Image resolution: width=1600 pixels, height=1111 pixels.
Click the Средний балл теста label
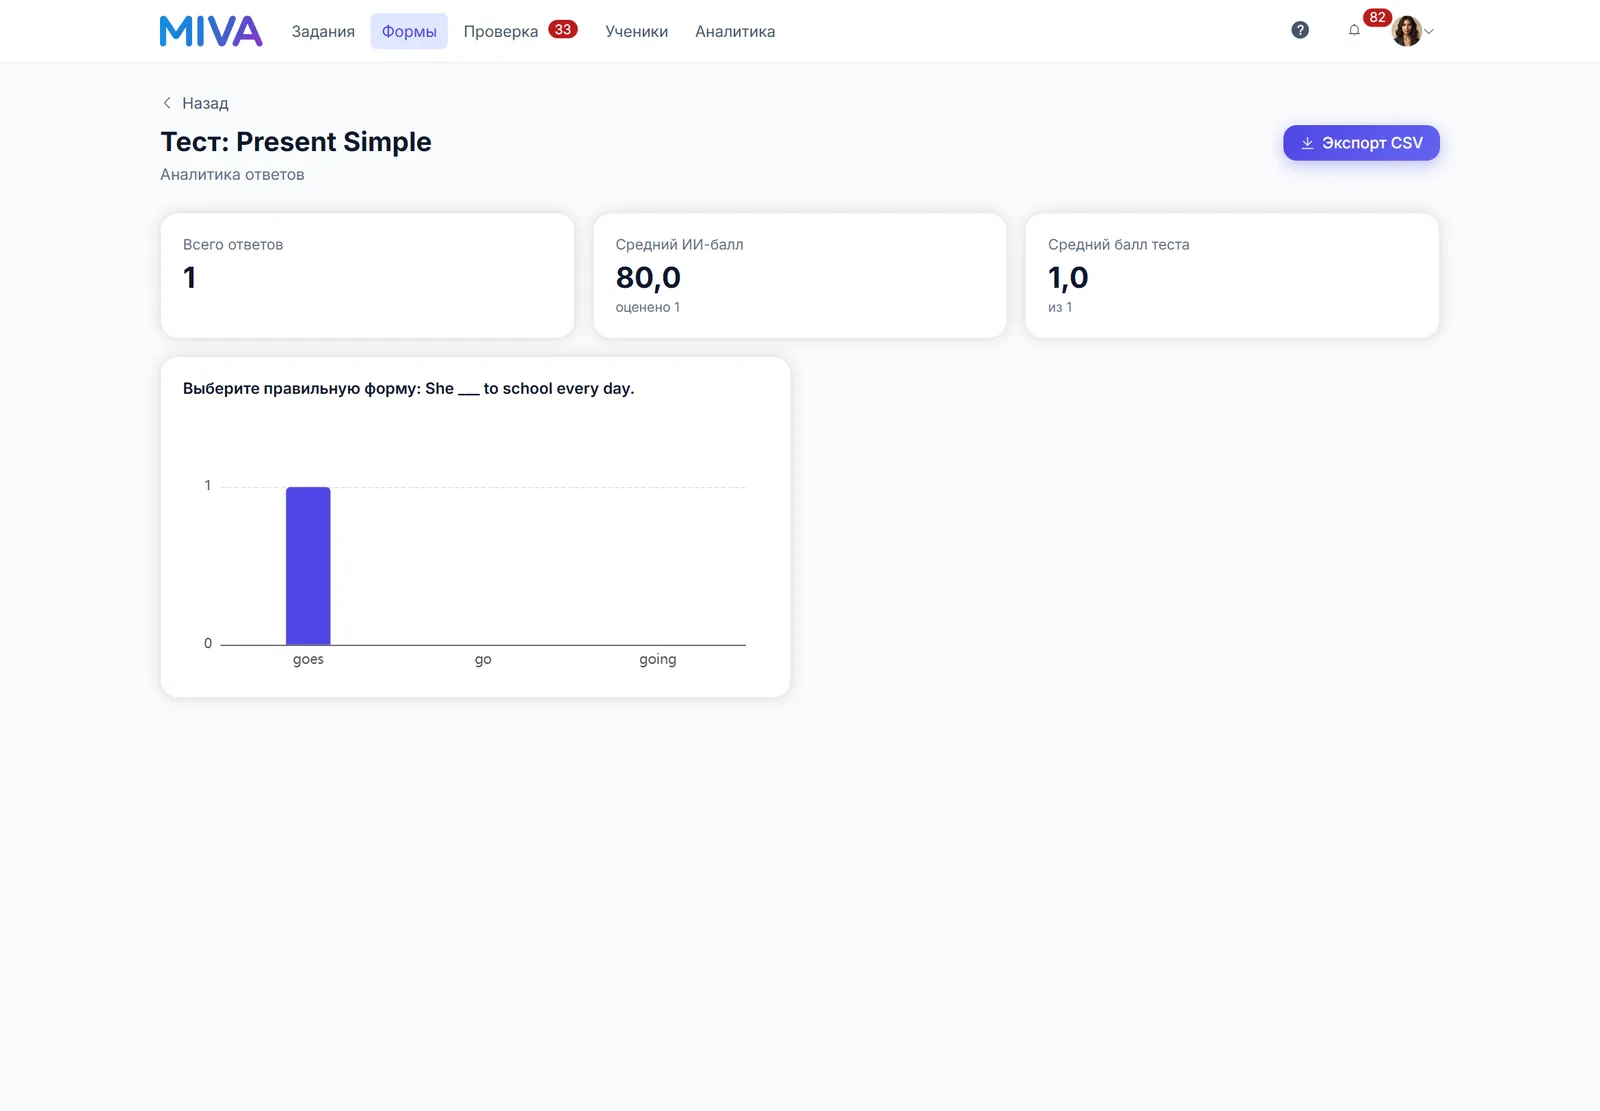[1118, 244]
